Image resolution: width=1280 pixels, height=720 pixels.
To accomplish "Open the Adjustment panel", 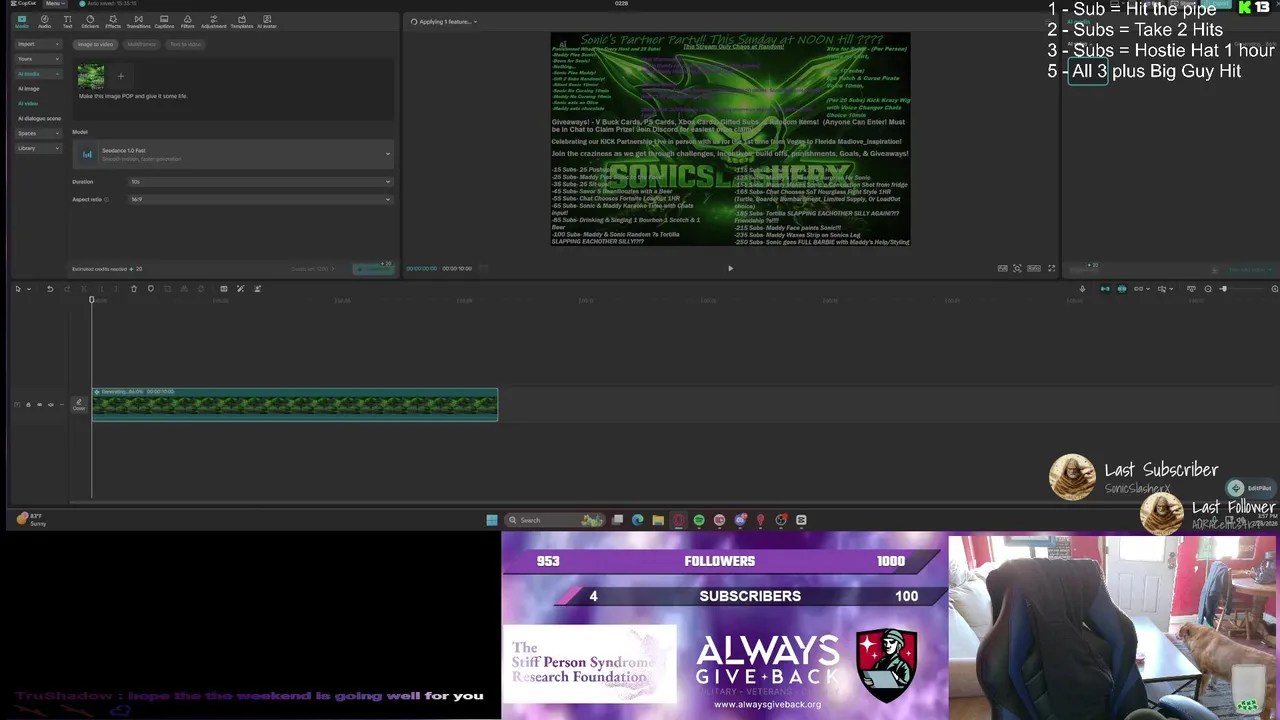I will [213, 21].
